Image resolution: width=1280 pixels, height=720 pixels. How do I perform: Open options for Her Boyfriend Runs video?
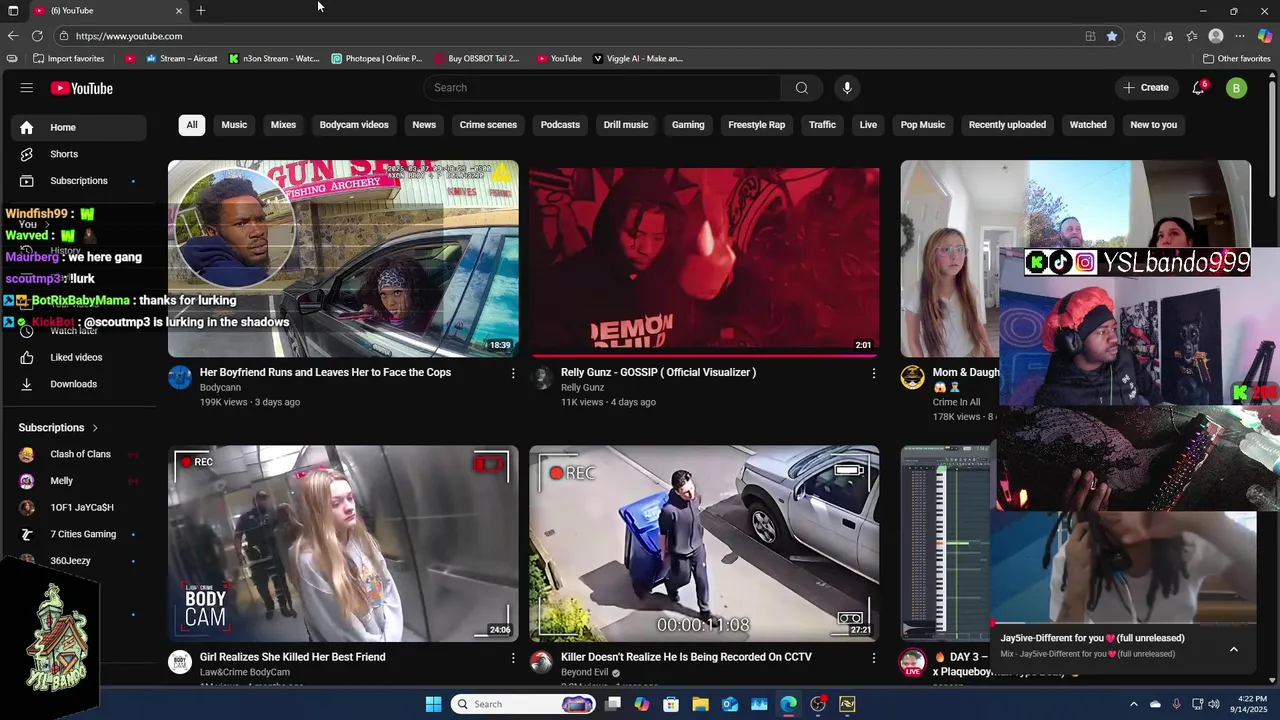tap(513, 373)
